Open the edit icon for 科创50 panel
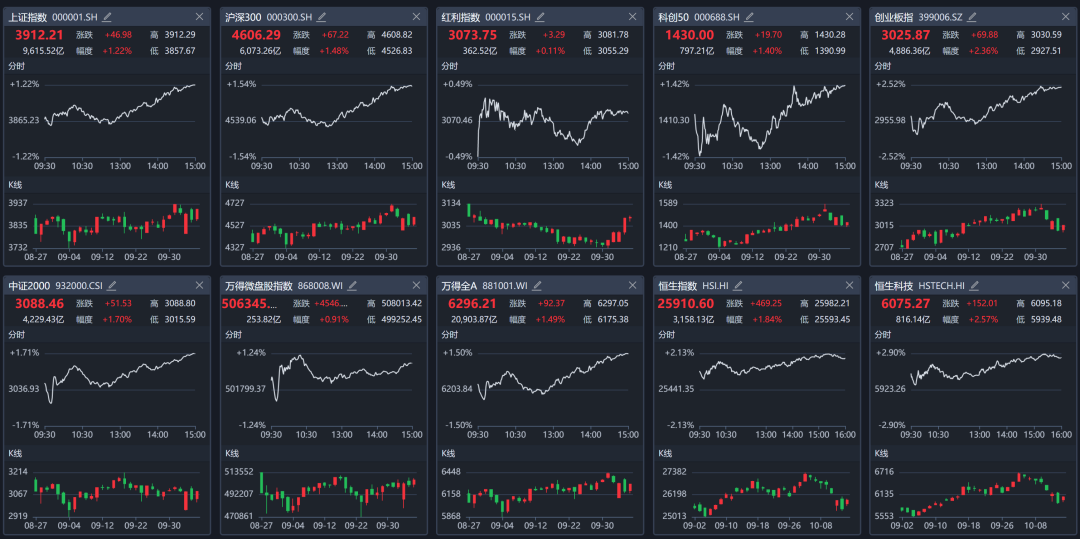This screenshot has height=539, width=1080. [756, 17]
